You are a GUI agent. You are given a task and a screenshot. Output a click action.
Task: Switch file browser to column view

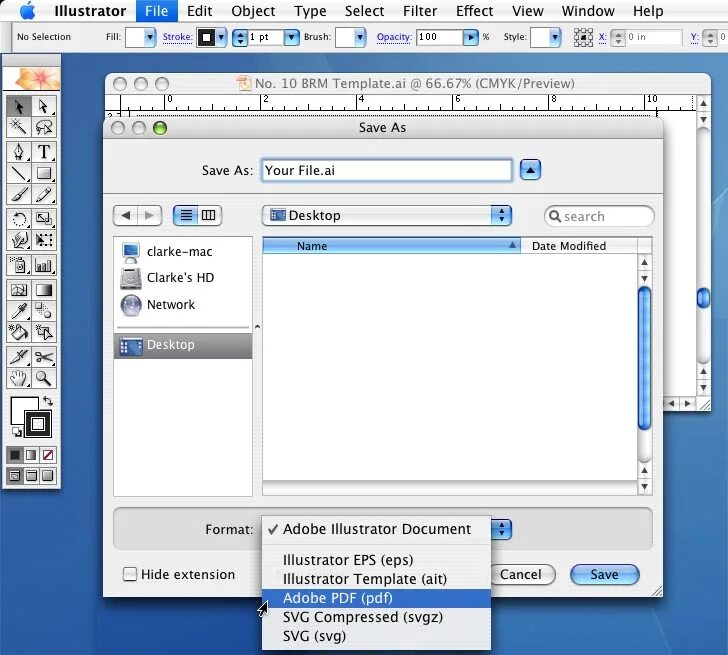(209, 215)
